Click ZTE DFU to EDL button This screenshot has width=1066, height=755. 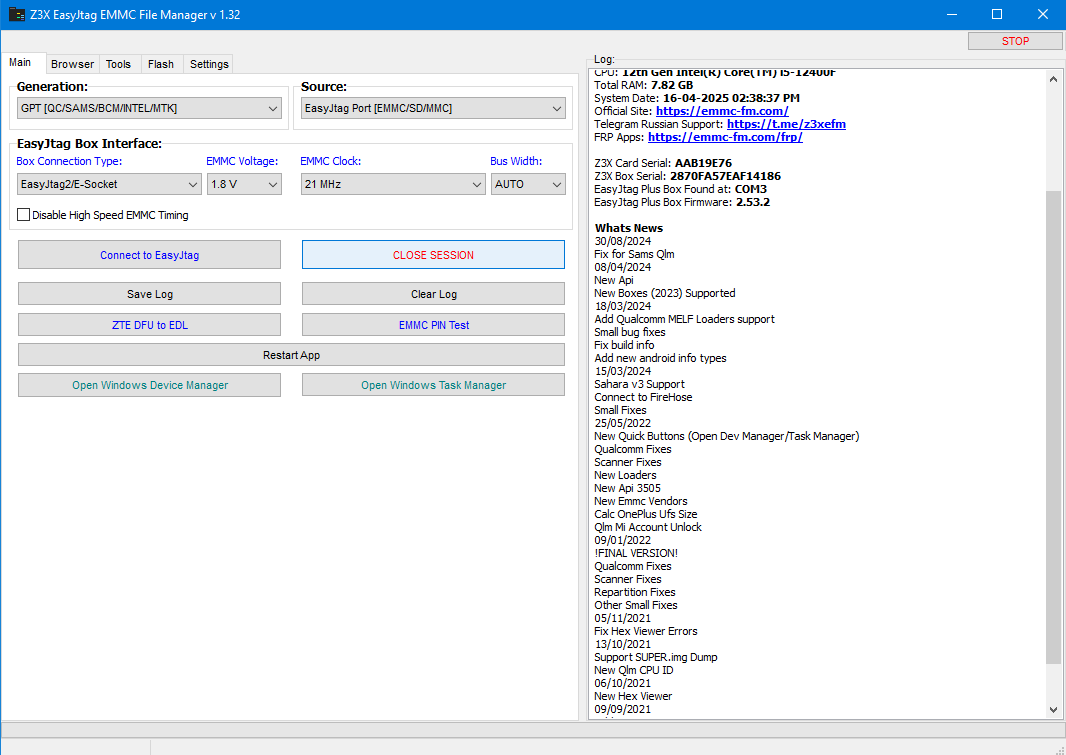[150, 325]
